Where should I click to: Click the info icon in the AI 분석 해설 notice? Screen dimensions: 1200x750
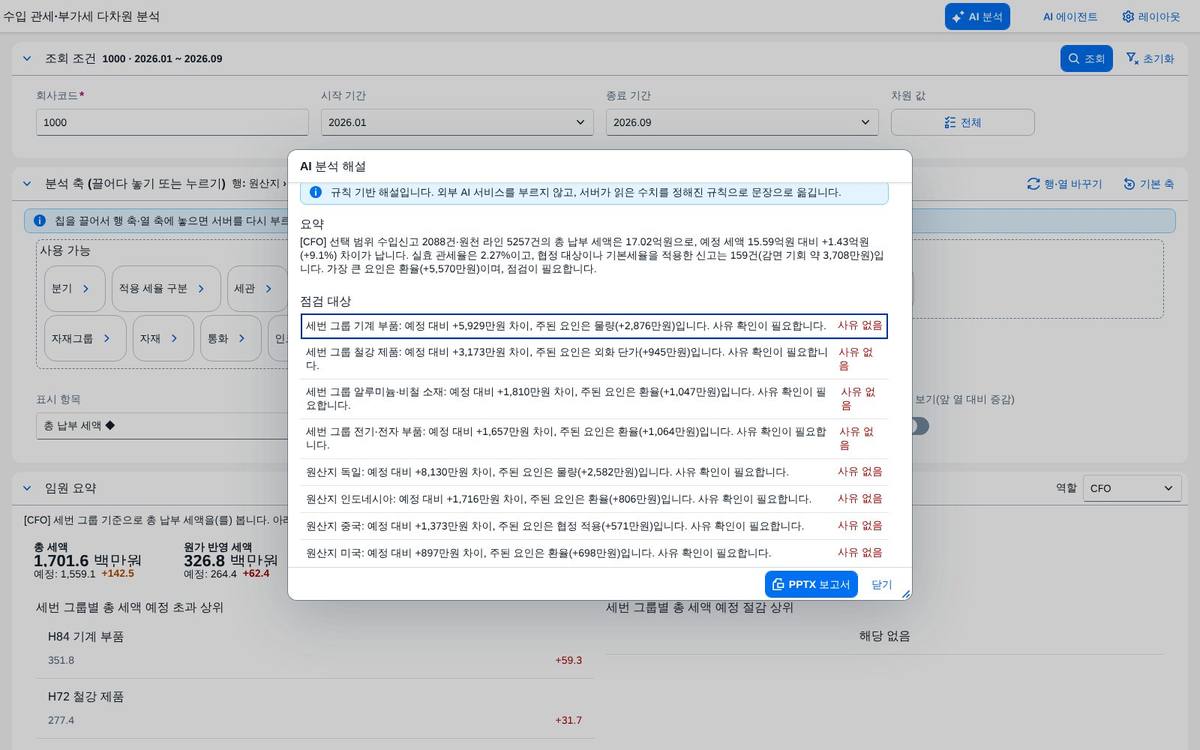click(x=316, y=192)
